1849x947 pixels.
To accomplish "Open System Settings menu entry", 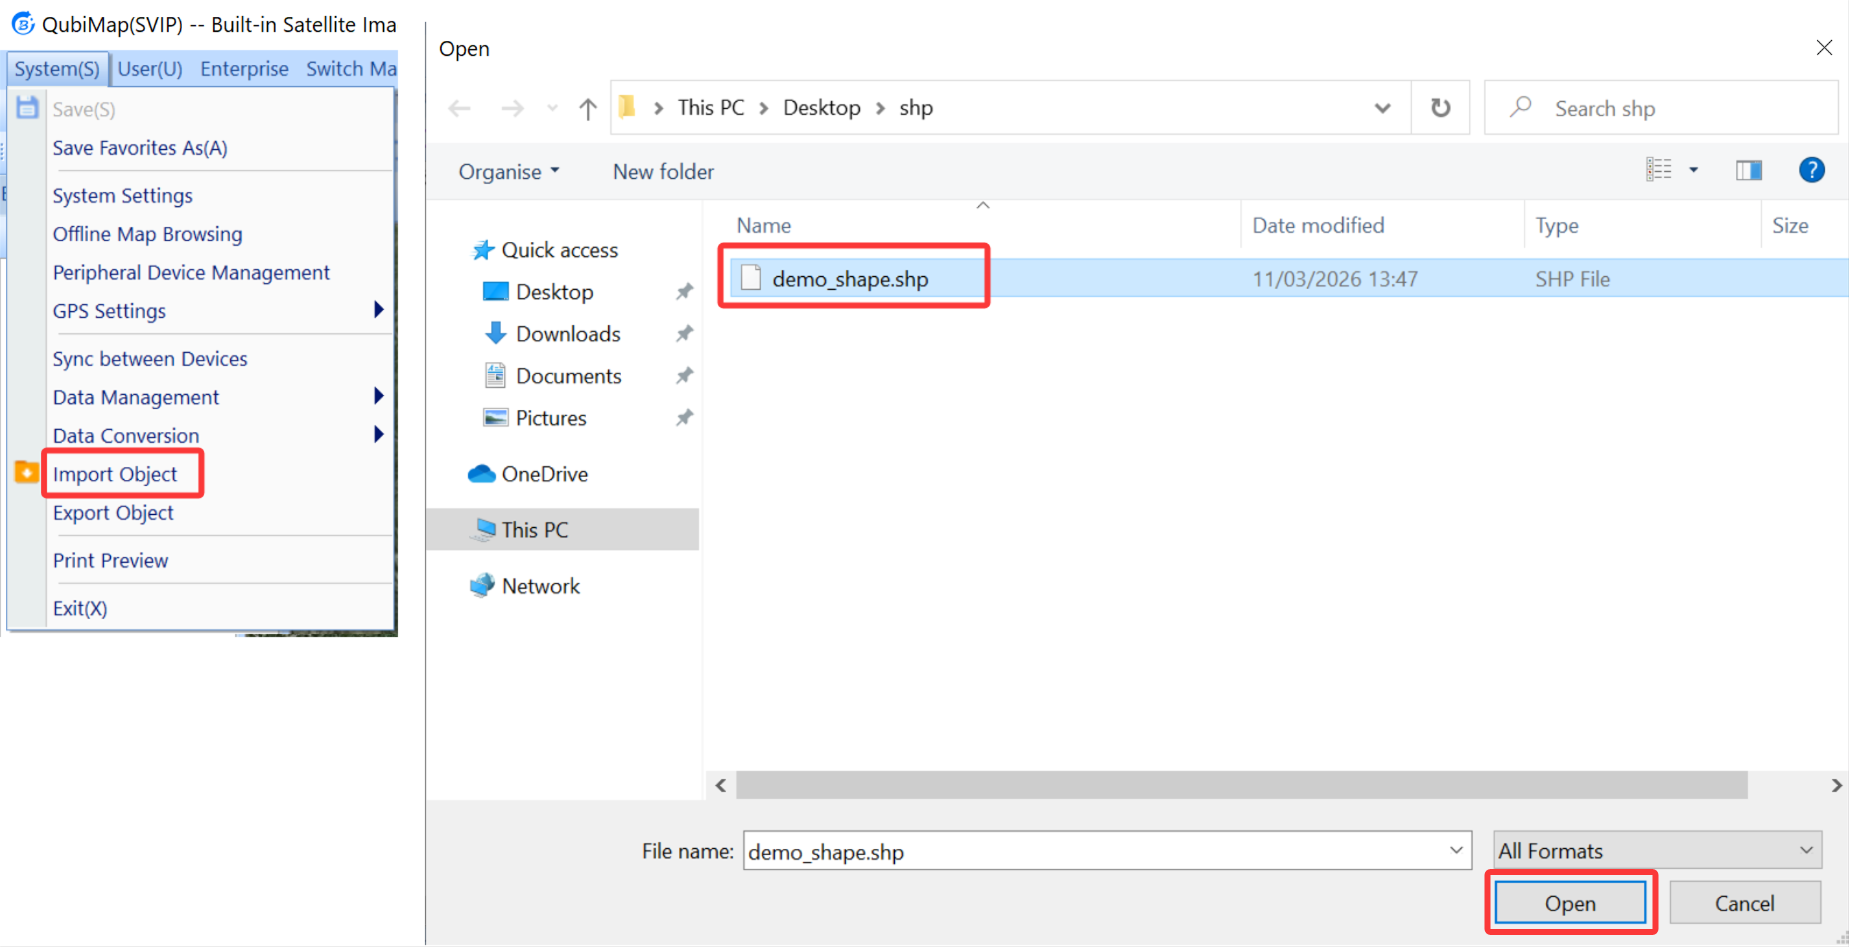I will (123, 196).
